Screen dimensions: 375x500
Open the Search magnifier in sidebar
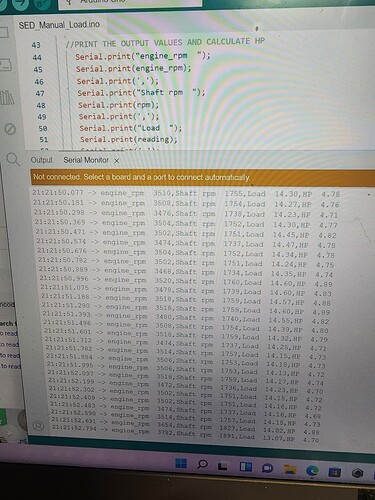click(x=13, y=159)
